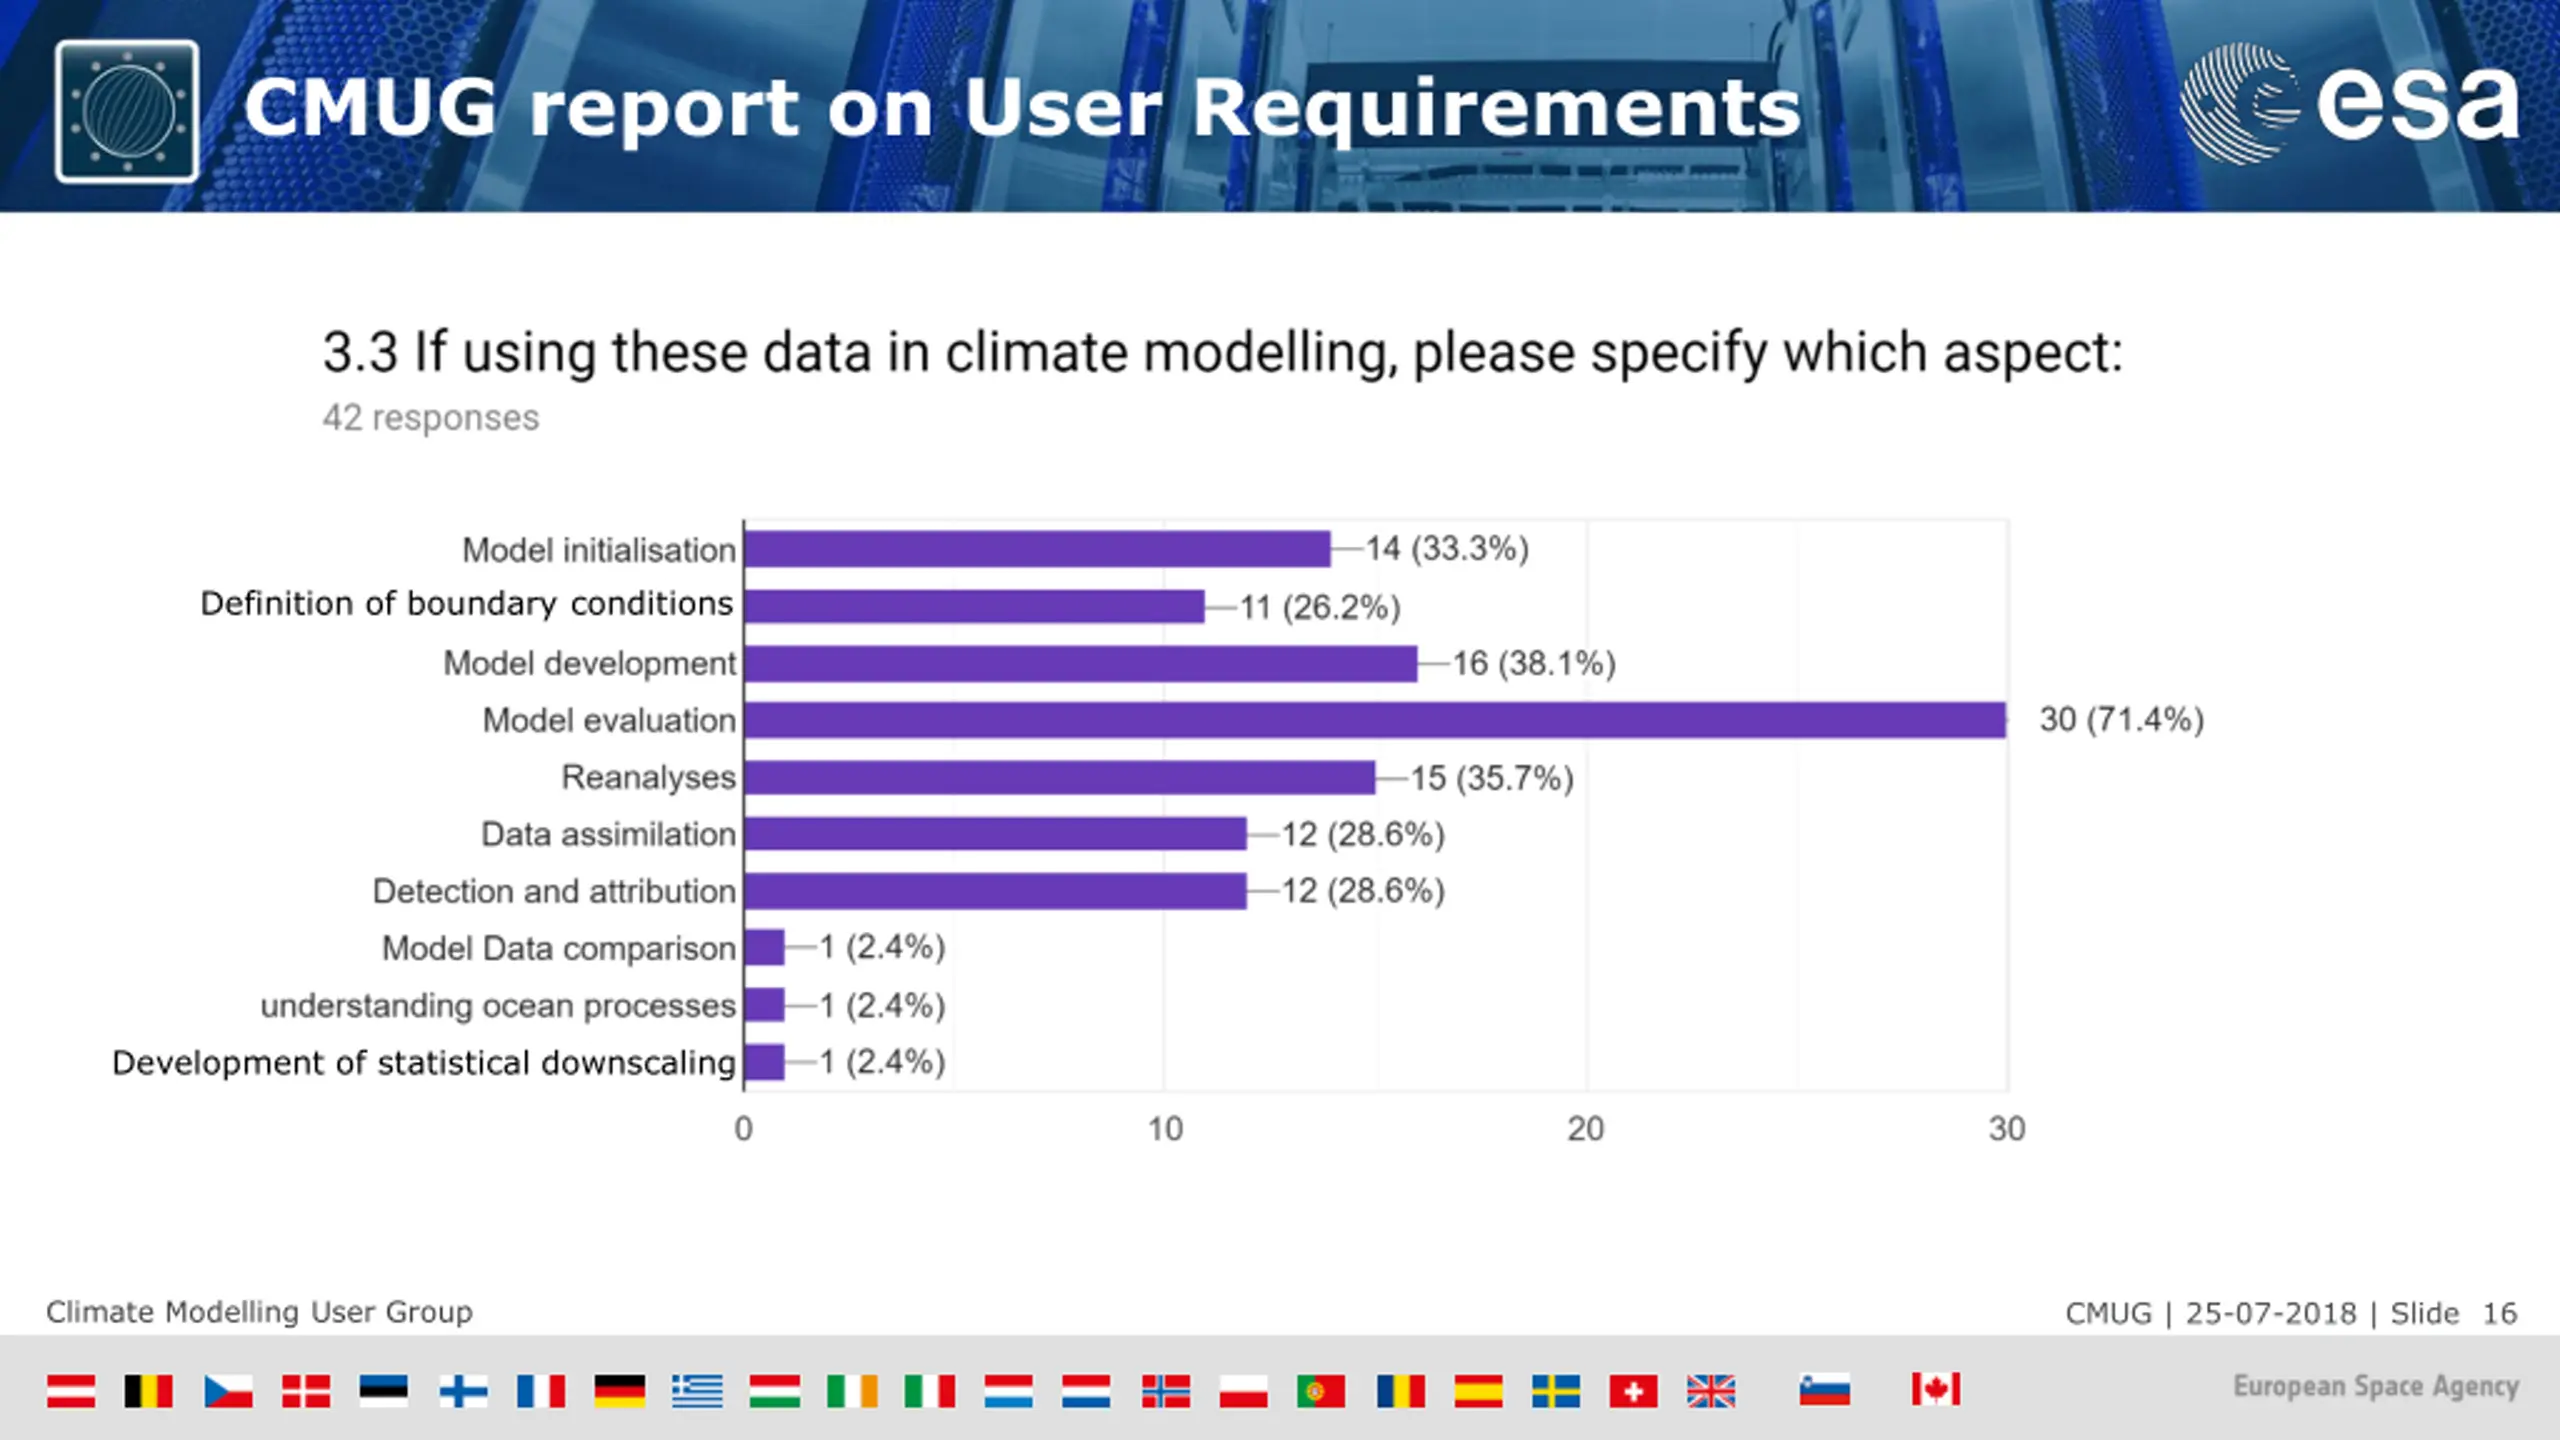Screen dimensions: 2560x1440
Task: Select the Norway flag icon
Action: [x=1166, y=1391]
